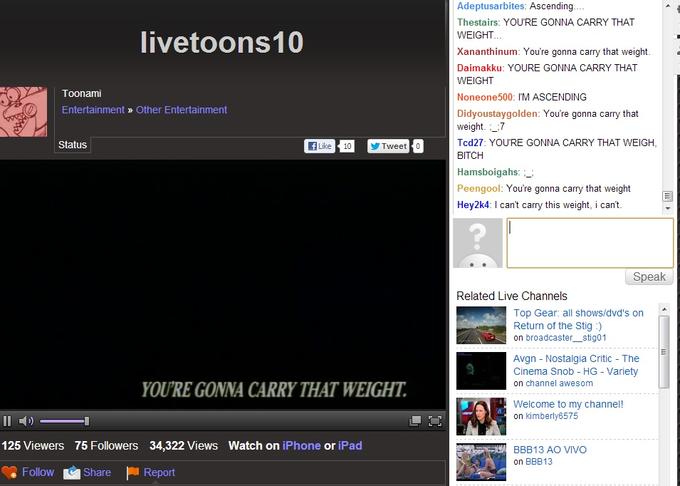680x486 pixels.
Task: Click Adeptusarbites username in chat
Action: click(491, 6)
